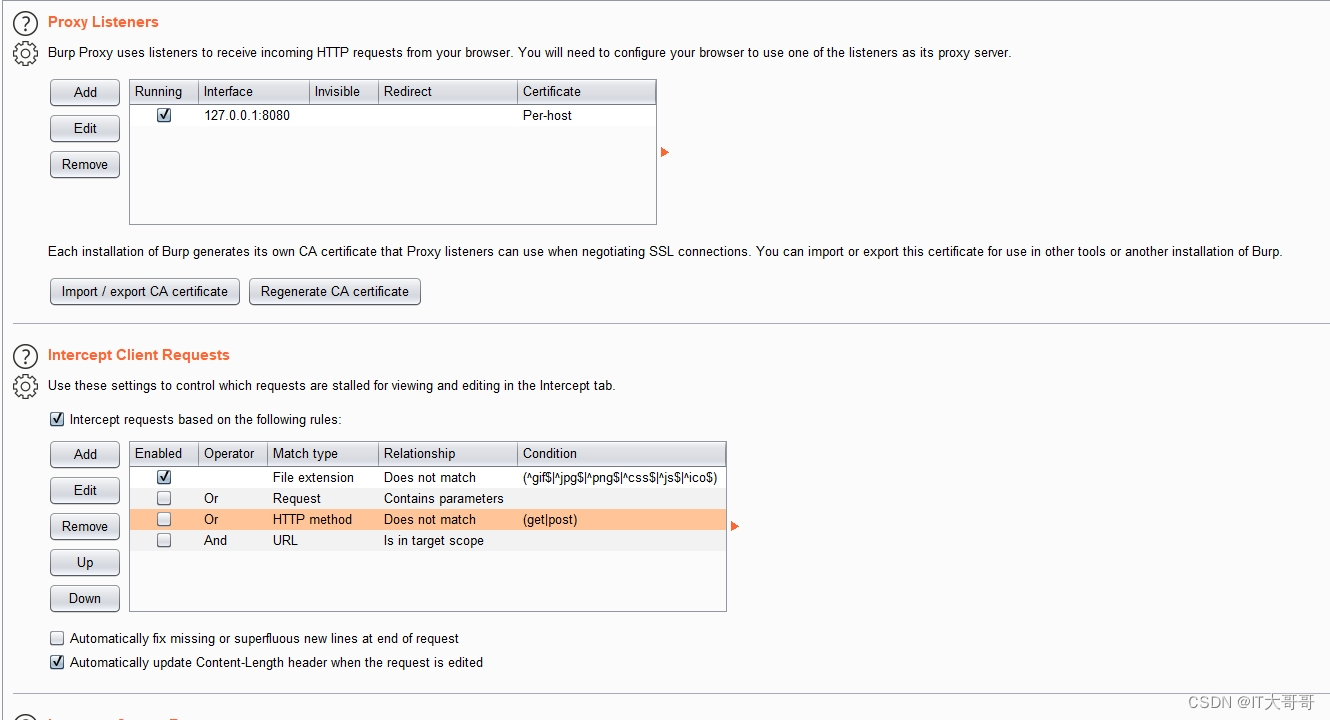1330x720 pixels.
Task: Select the HTTP method rule row
Action: (x=428, y=519)
